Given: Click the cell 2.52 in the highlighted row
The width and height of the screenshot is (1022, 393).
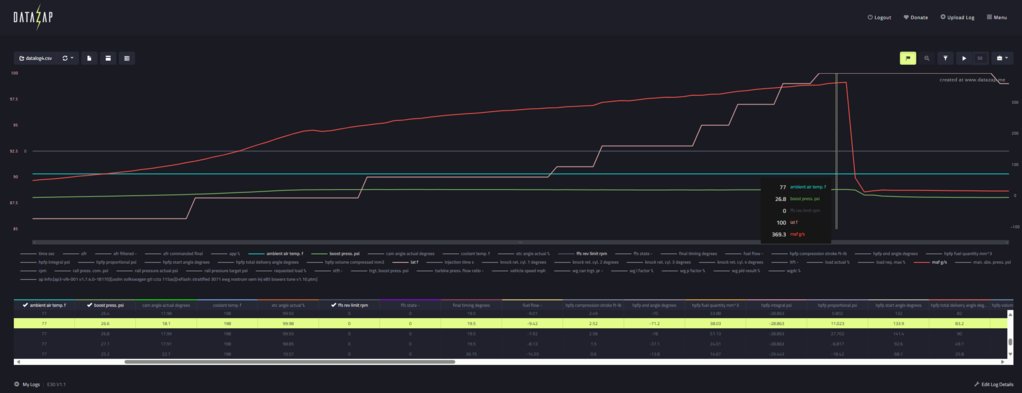Looking at the screenshot, I should 594,323.
